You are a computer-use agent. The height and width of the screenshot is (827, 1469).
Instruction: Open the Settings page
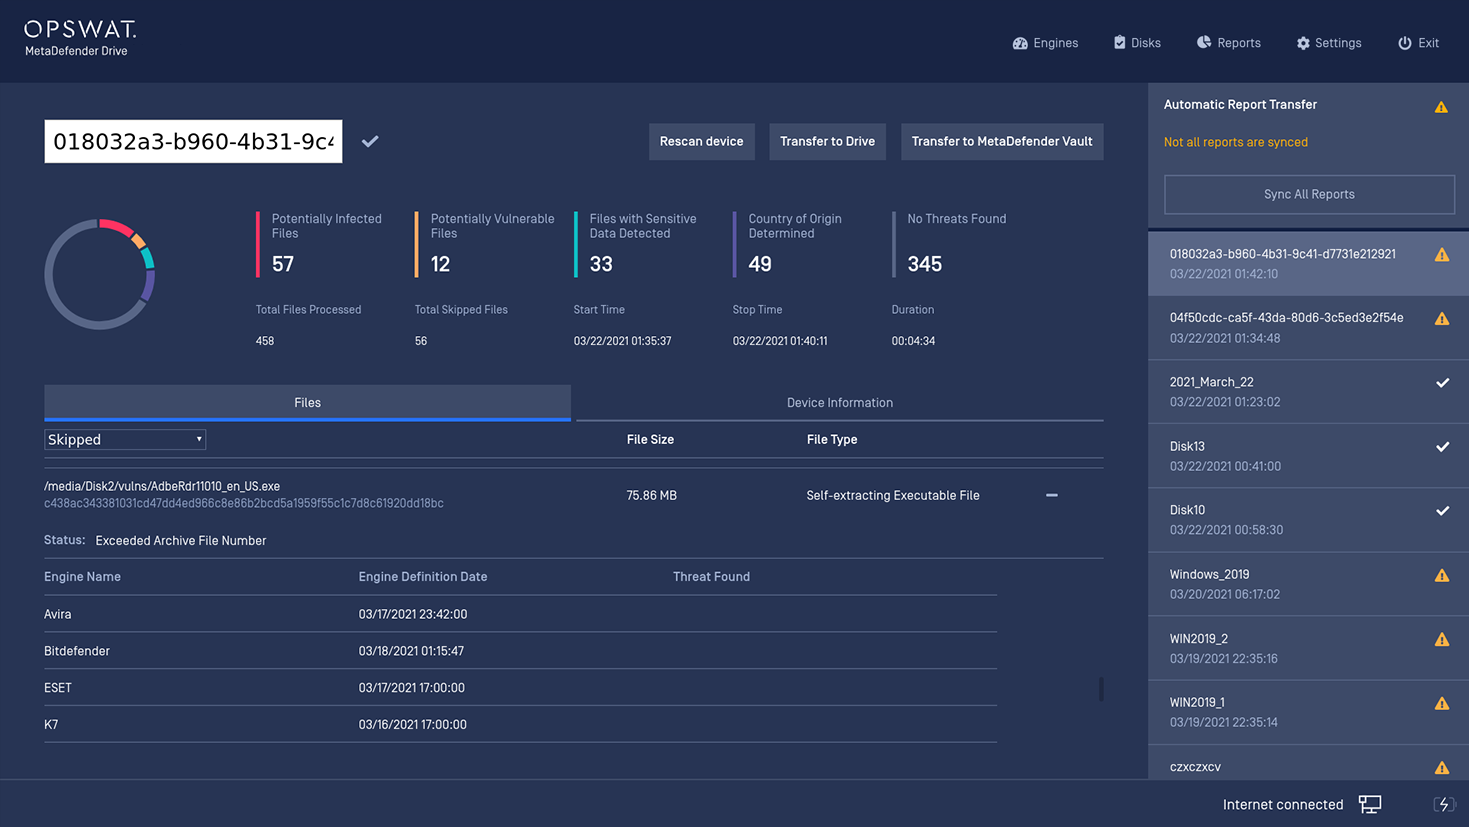pyautogui.click(x=1329, y=43)
